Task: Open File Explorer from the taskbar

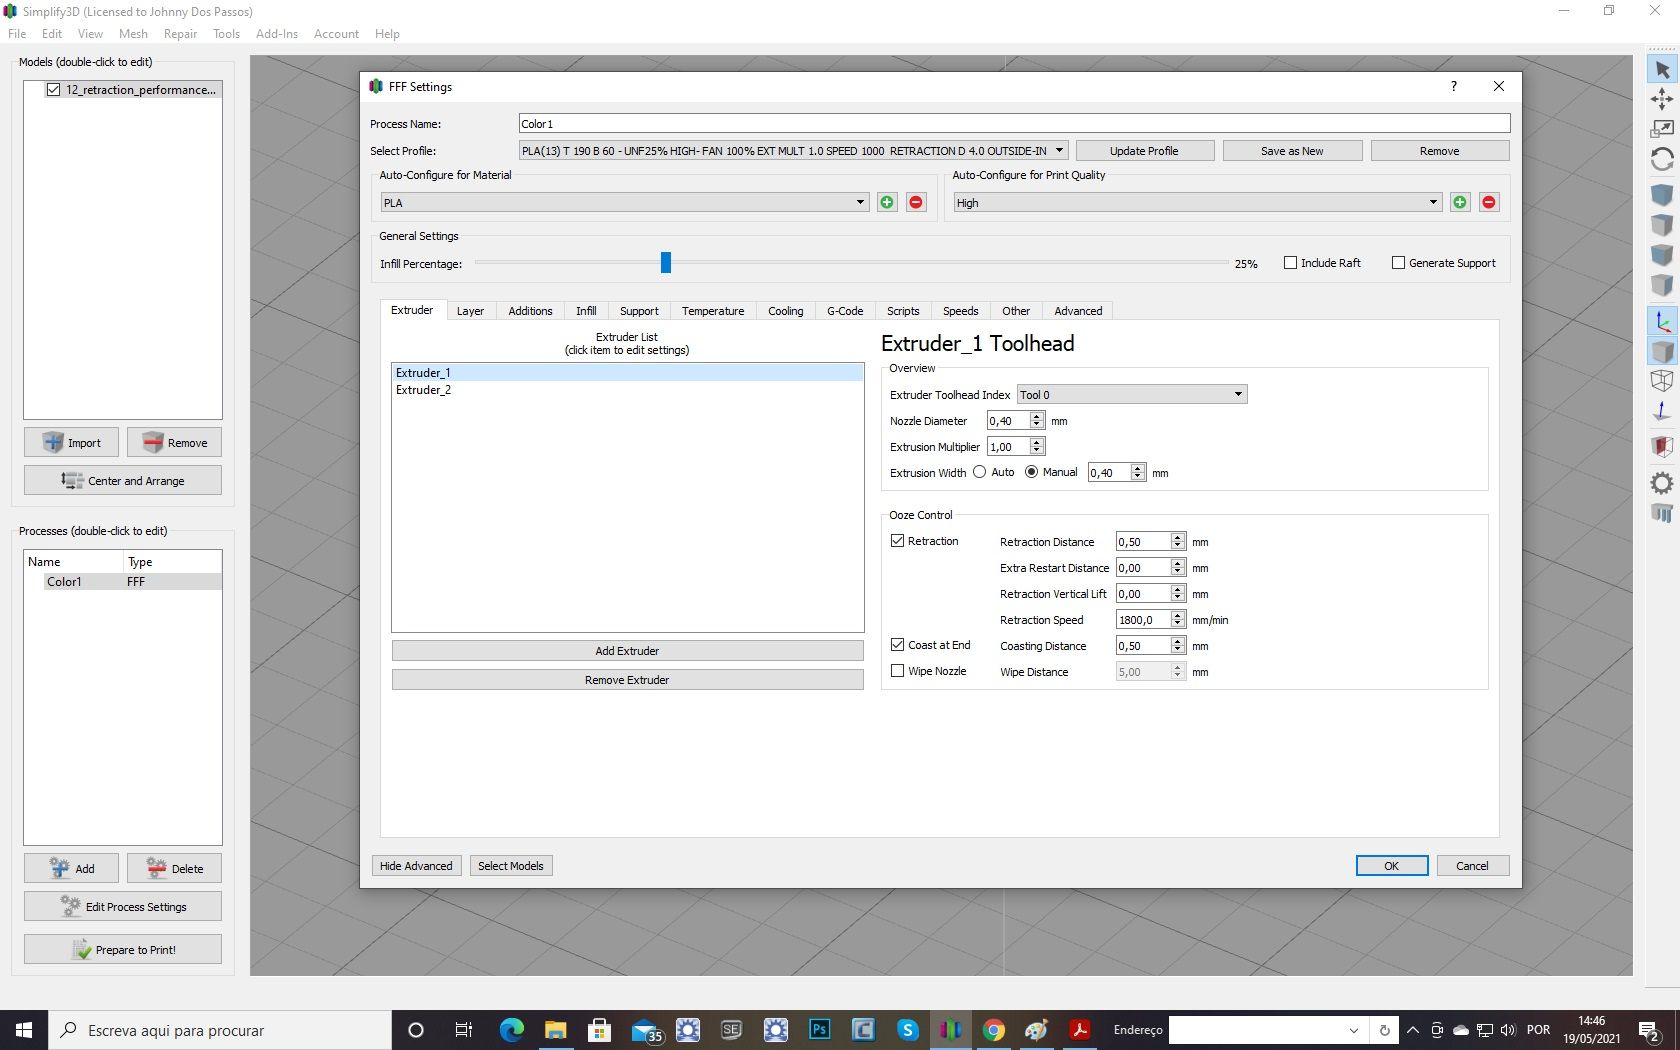Action: click(x=555, y=1029)
